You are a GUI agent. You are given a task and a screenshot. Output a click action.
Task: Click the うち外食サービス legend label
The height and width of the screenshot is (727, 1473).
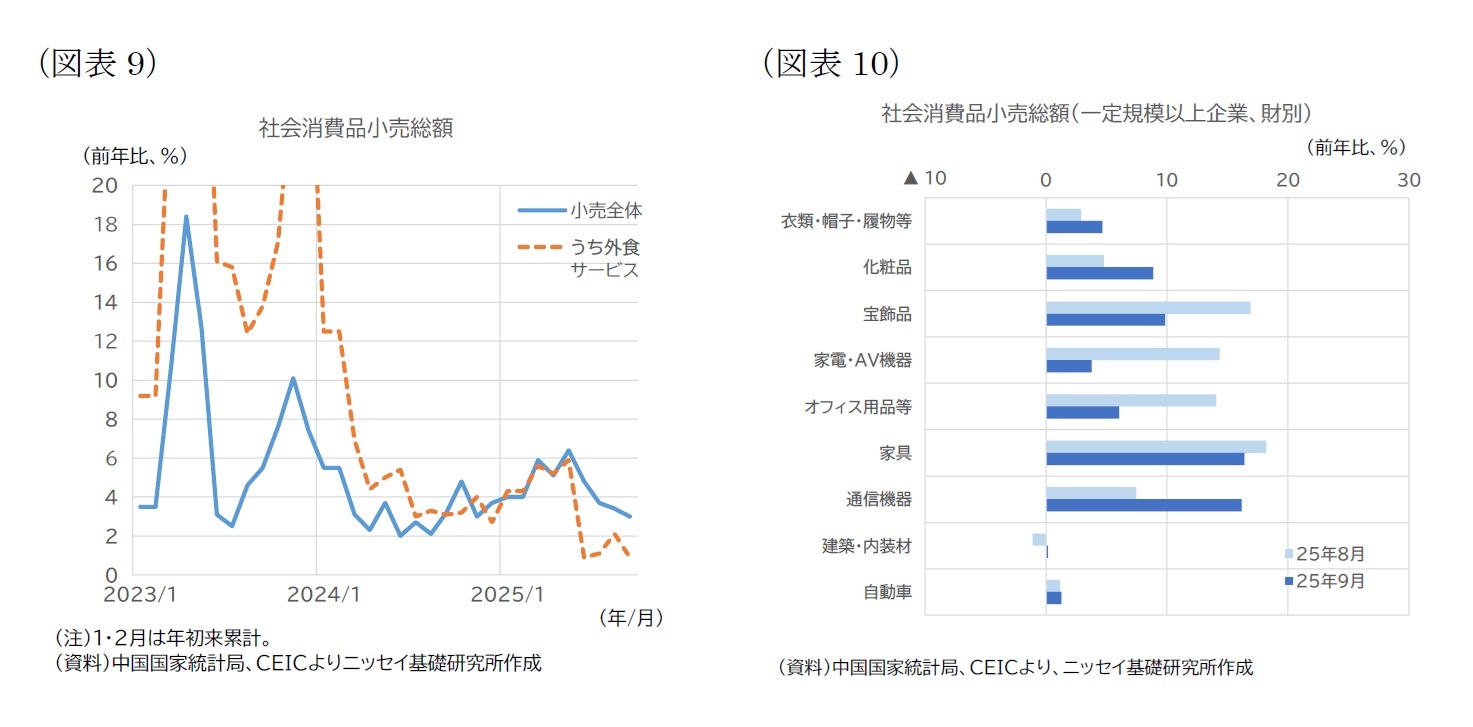coord(604,258)
